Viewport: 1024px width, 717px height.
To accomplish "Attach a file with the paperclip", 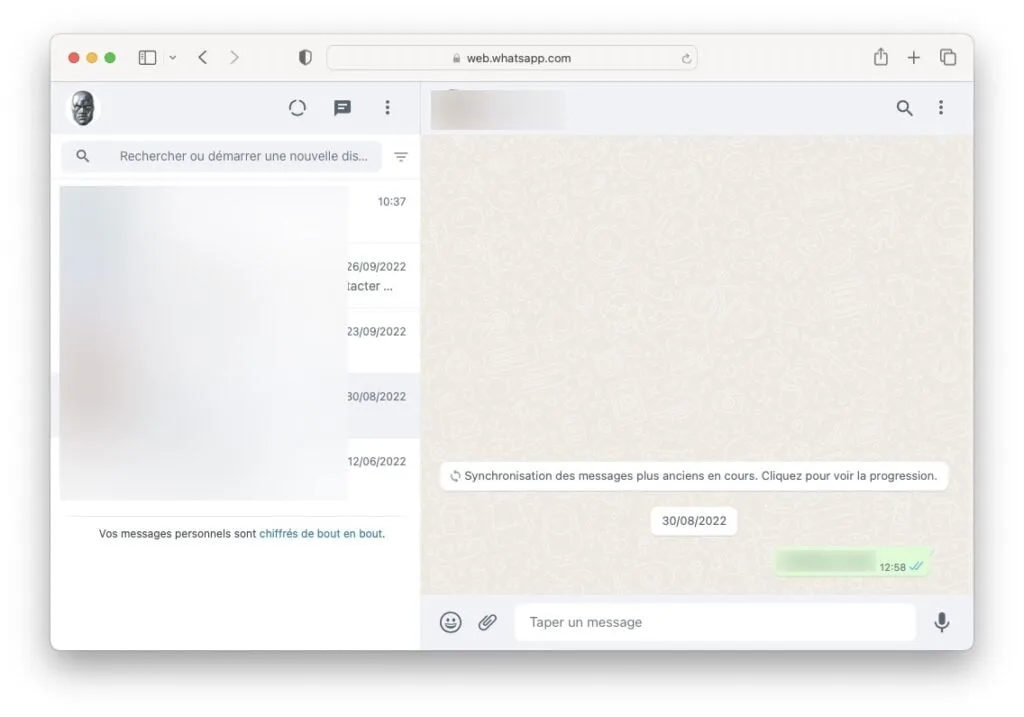I will [x=488, y=622].
